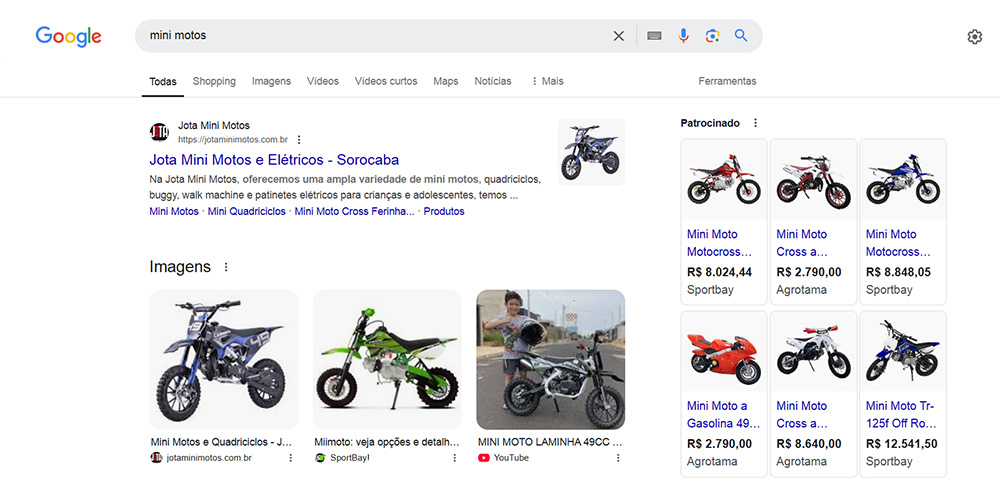Open boy with mini moto YouTube image

[x=550, y=360]
